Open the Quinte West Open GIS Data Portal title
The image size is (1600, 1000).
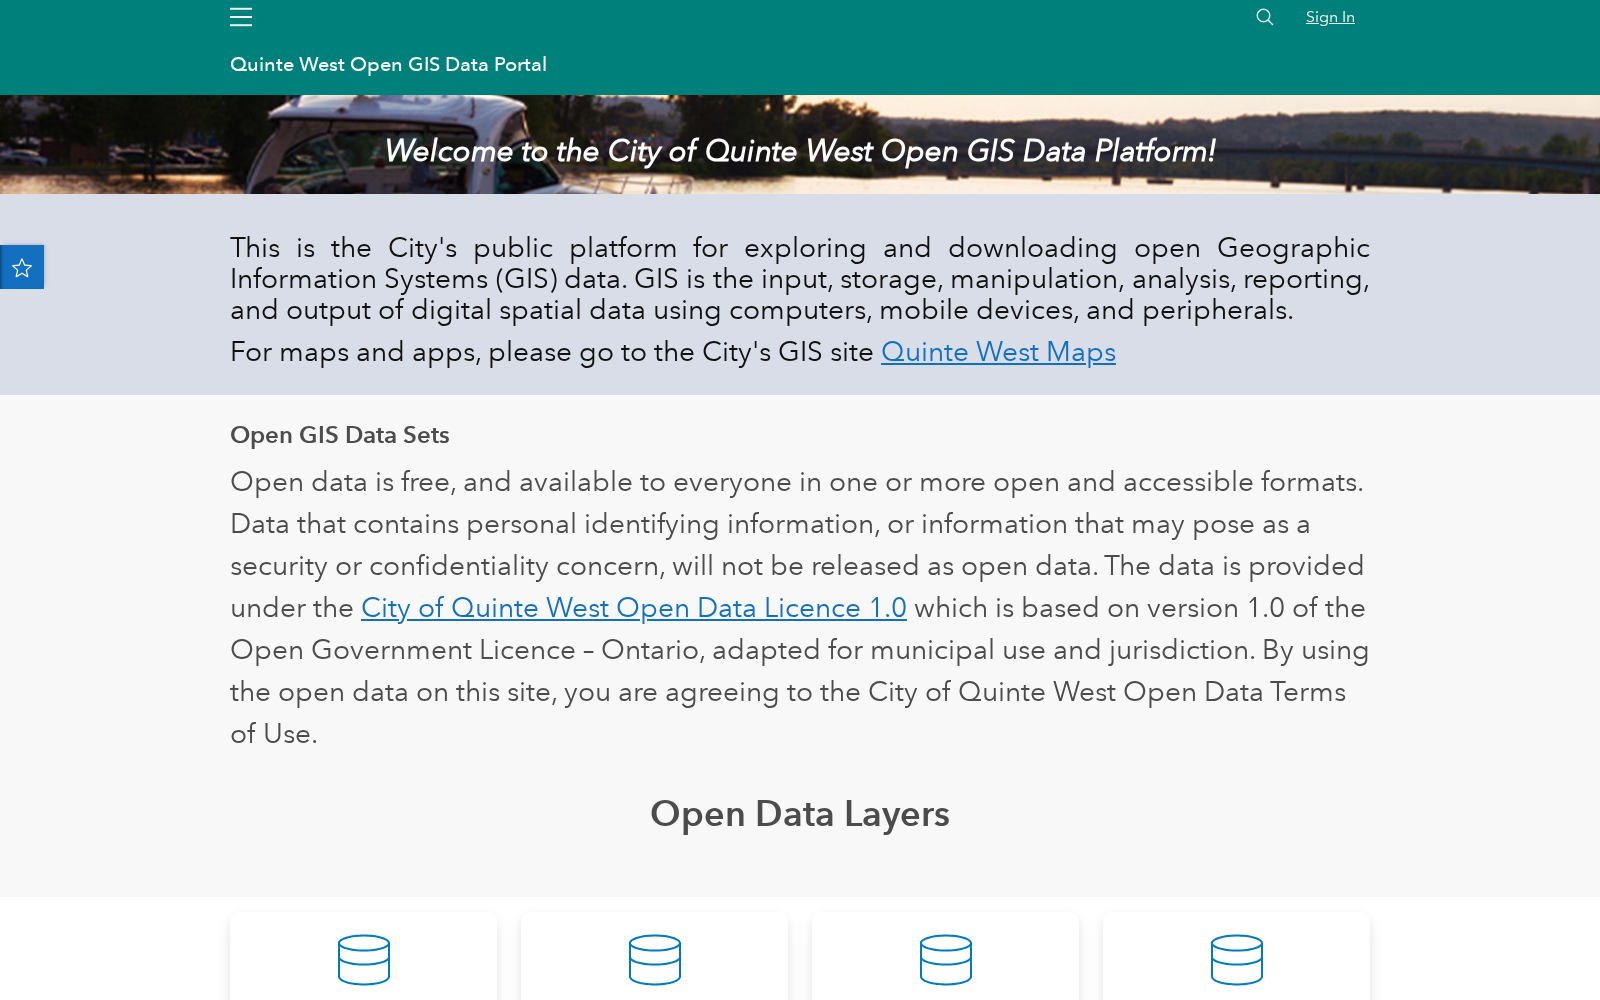point(388,64)
